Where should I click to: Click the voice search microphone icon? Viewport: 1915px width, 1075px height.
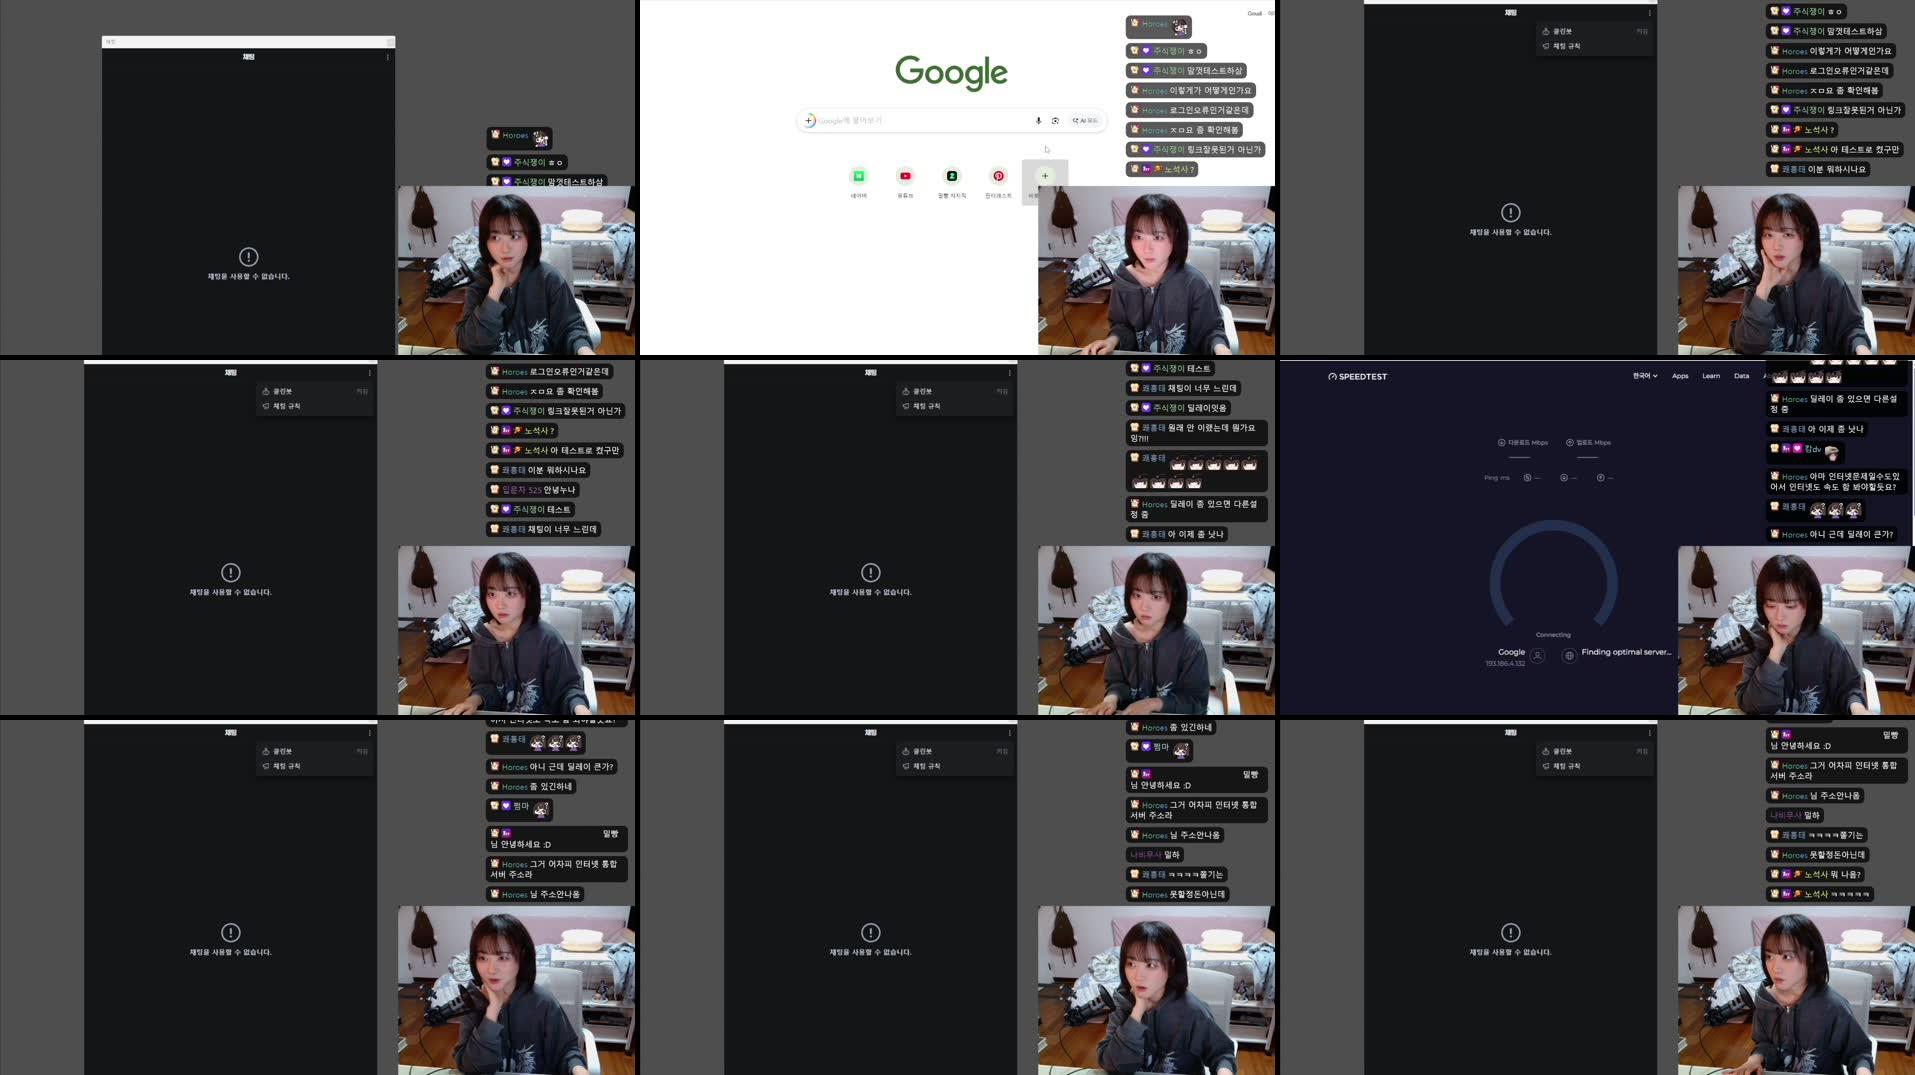click(x=1038, y=121)
